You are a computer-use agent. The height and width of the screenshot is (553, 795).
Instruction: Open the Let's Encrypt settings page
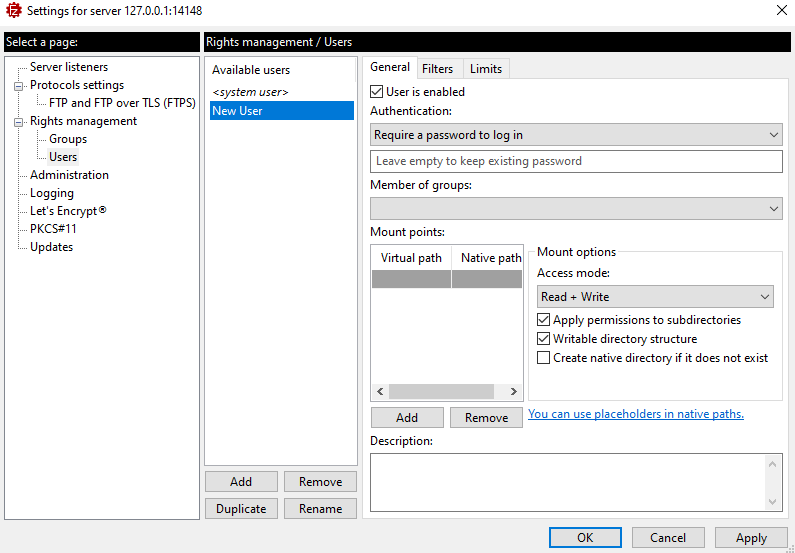(67, 211)
